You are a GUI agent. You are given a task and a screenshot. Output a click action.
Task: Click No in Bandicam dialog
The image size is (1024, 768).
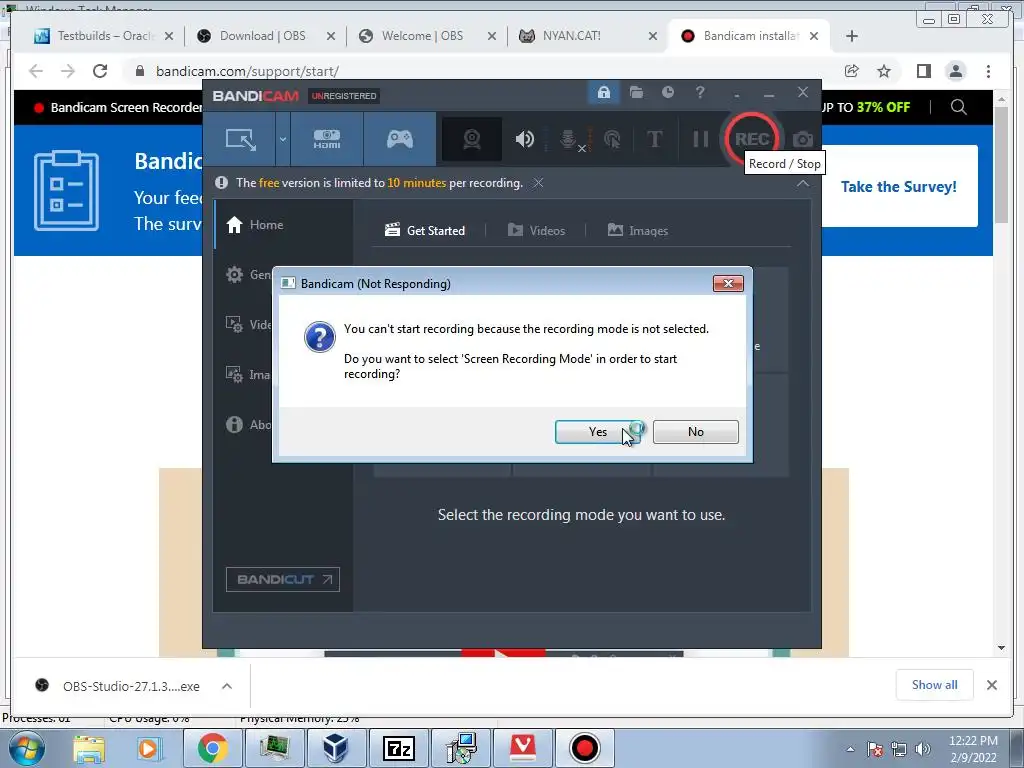[x=696, y=432]
